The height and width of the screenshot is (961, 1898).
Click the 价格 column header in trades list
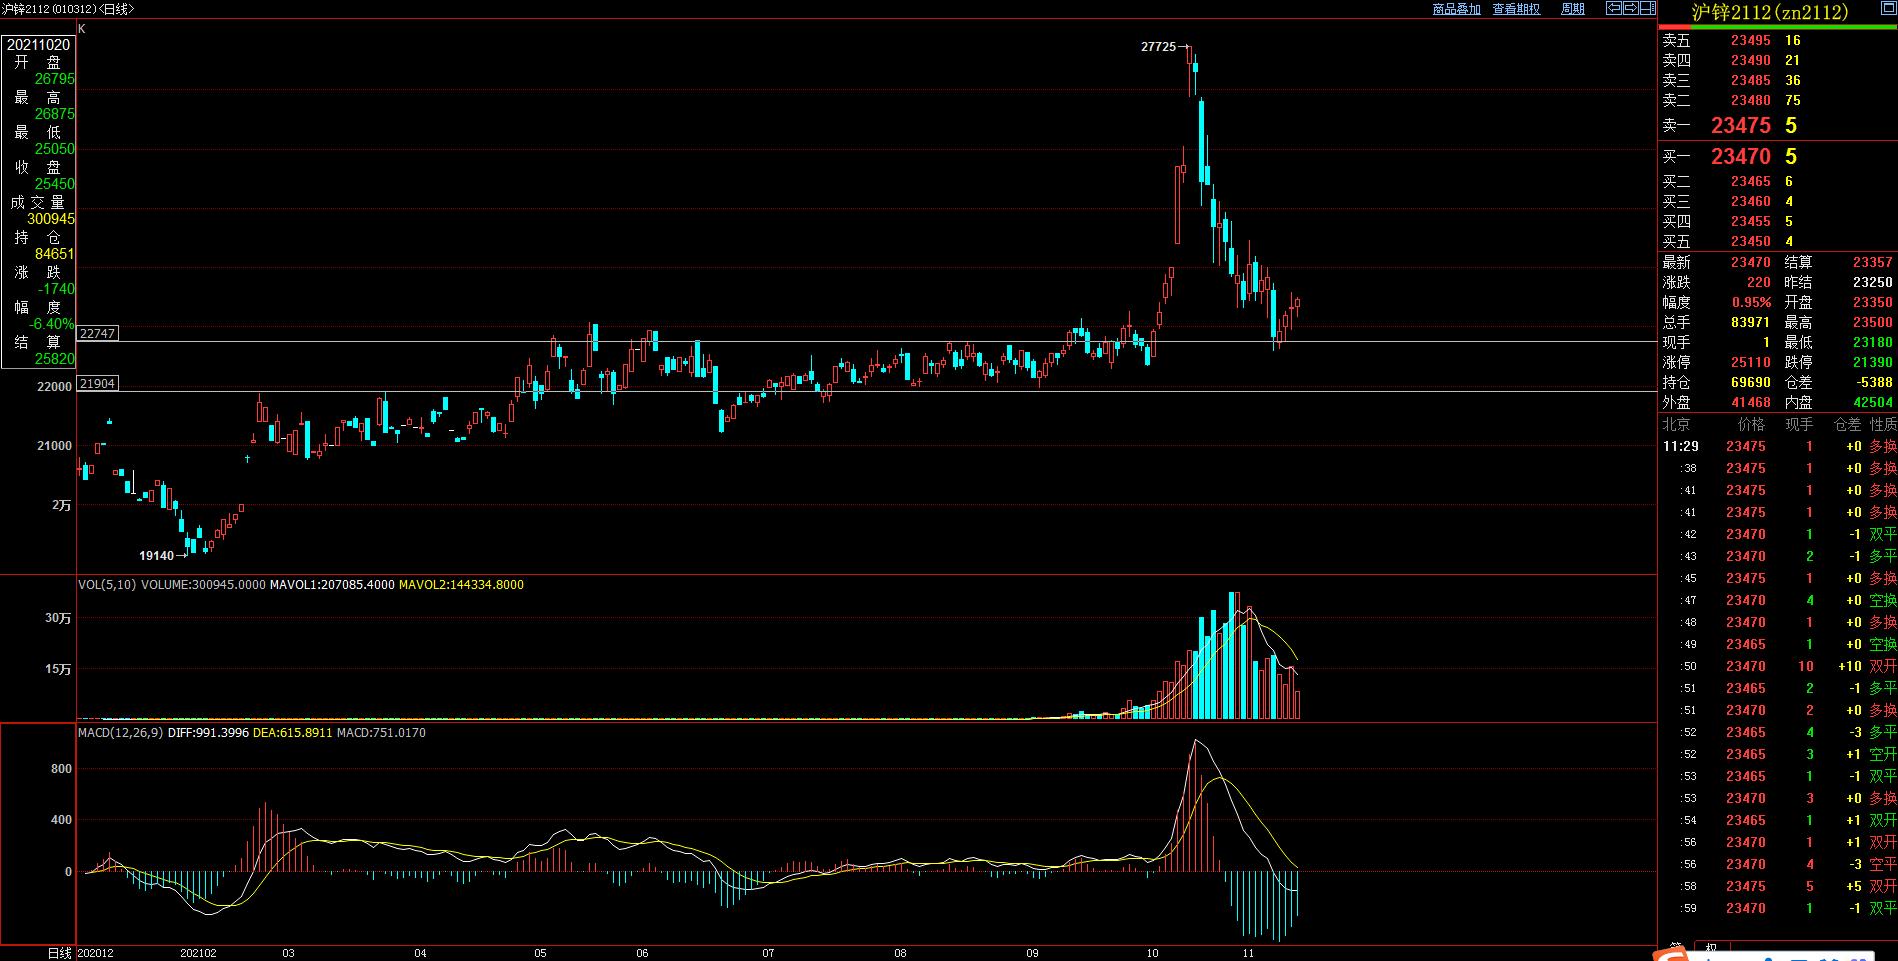click(x=1751, y=425)
